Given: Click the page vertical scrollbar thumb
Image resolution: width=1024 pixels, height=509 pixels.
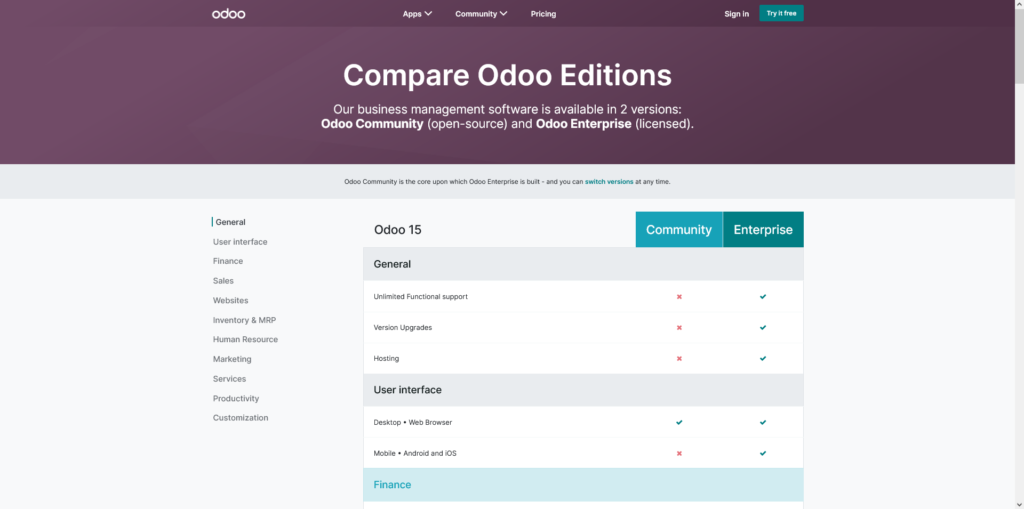Looking at the screenshot, I should coord(1019,46).
